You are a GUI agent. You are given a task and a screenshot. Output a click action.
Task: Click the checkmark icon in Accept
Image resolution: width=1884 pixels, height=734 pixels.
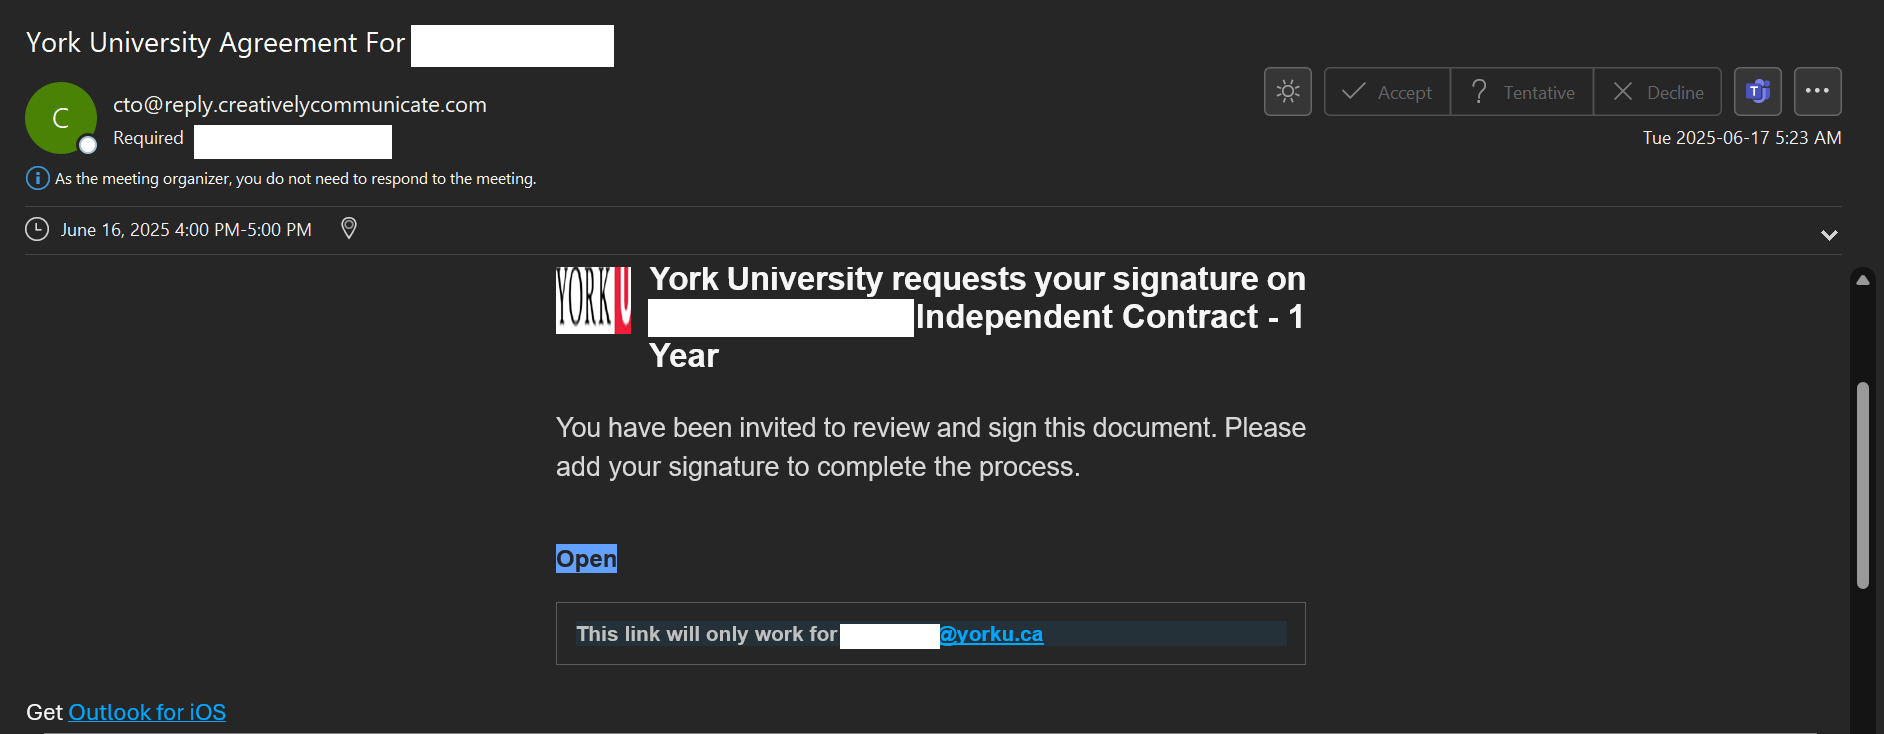tap(1353, 92)
